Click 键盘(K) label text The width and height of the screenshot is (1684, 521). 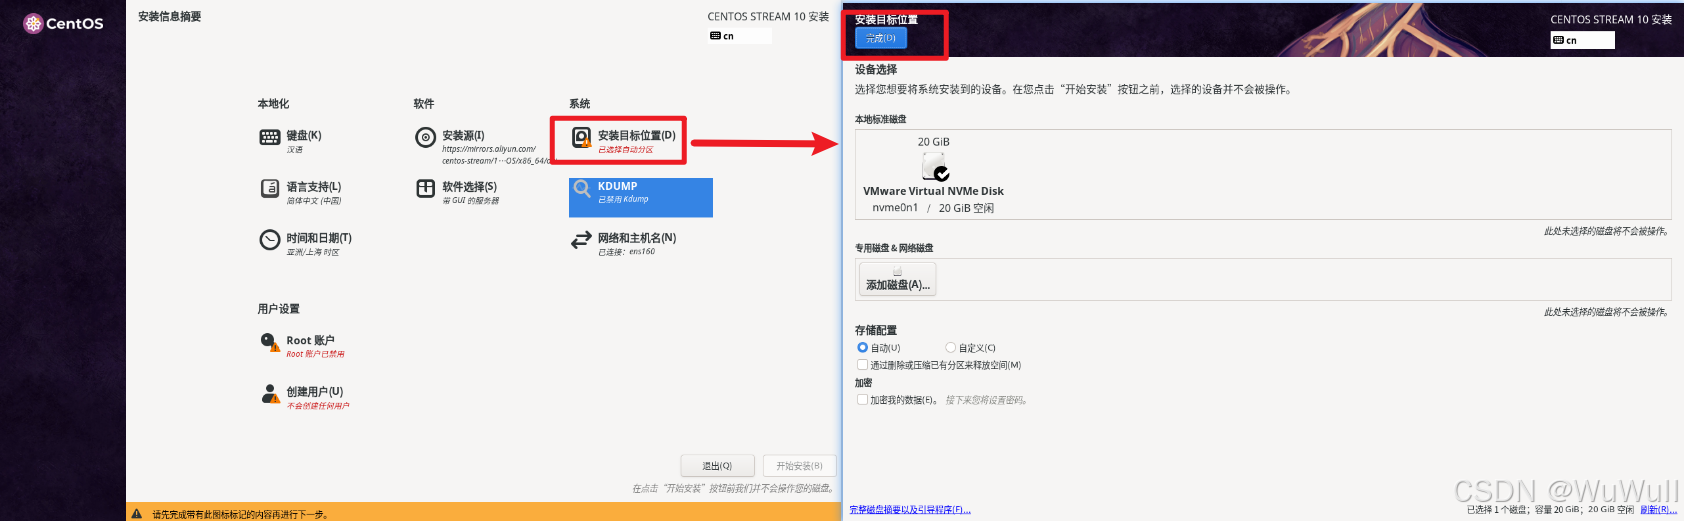pos(304,135)
